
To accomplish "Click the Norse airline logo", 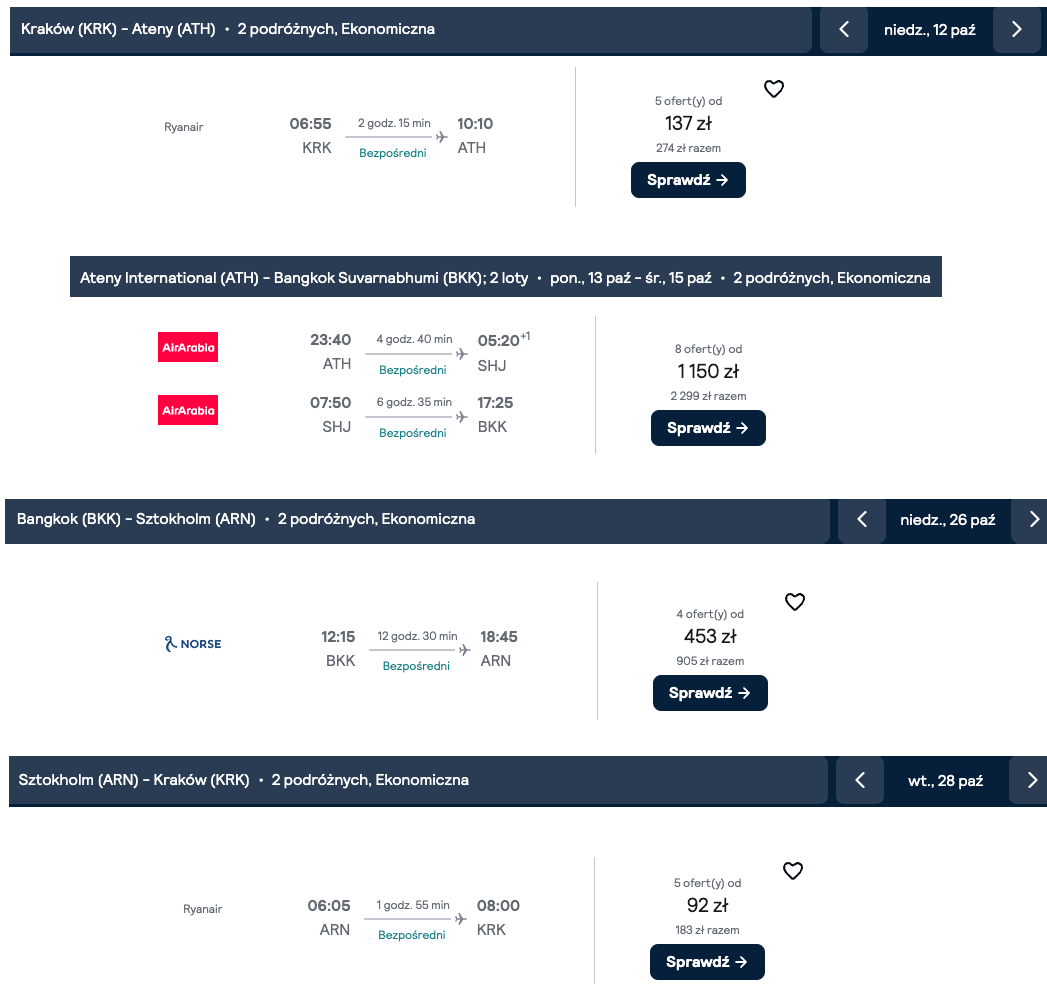I will [x=193, y=644].
